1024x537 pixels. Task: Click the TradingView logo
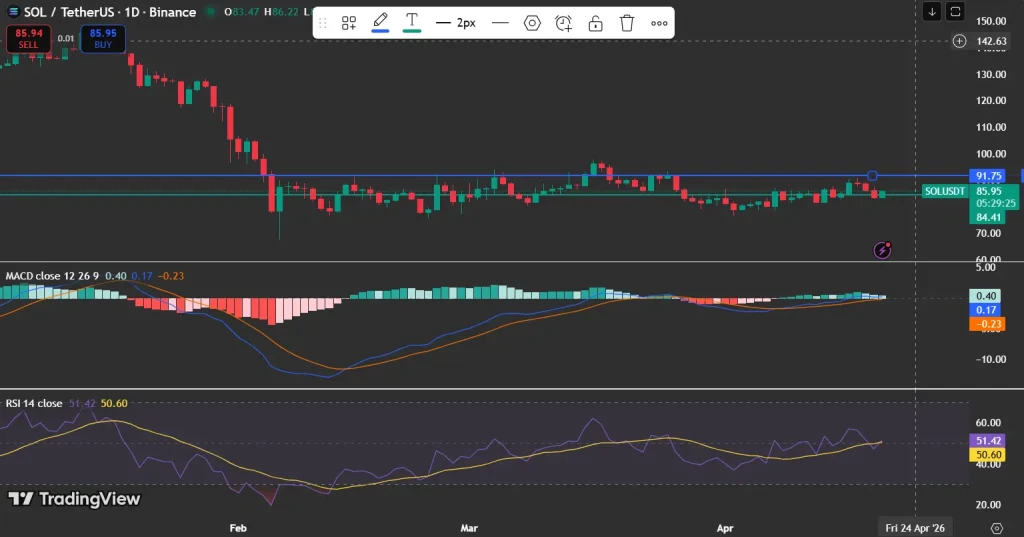74,499
